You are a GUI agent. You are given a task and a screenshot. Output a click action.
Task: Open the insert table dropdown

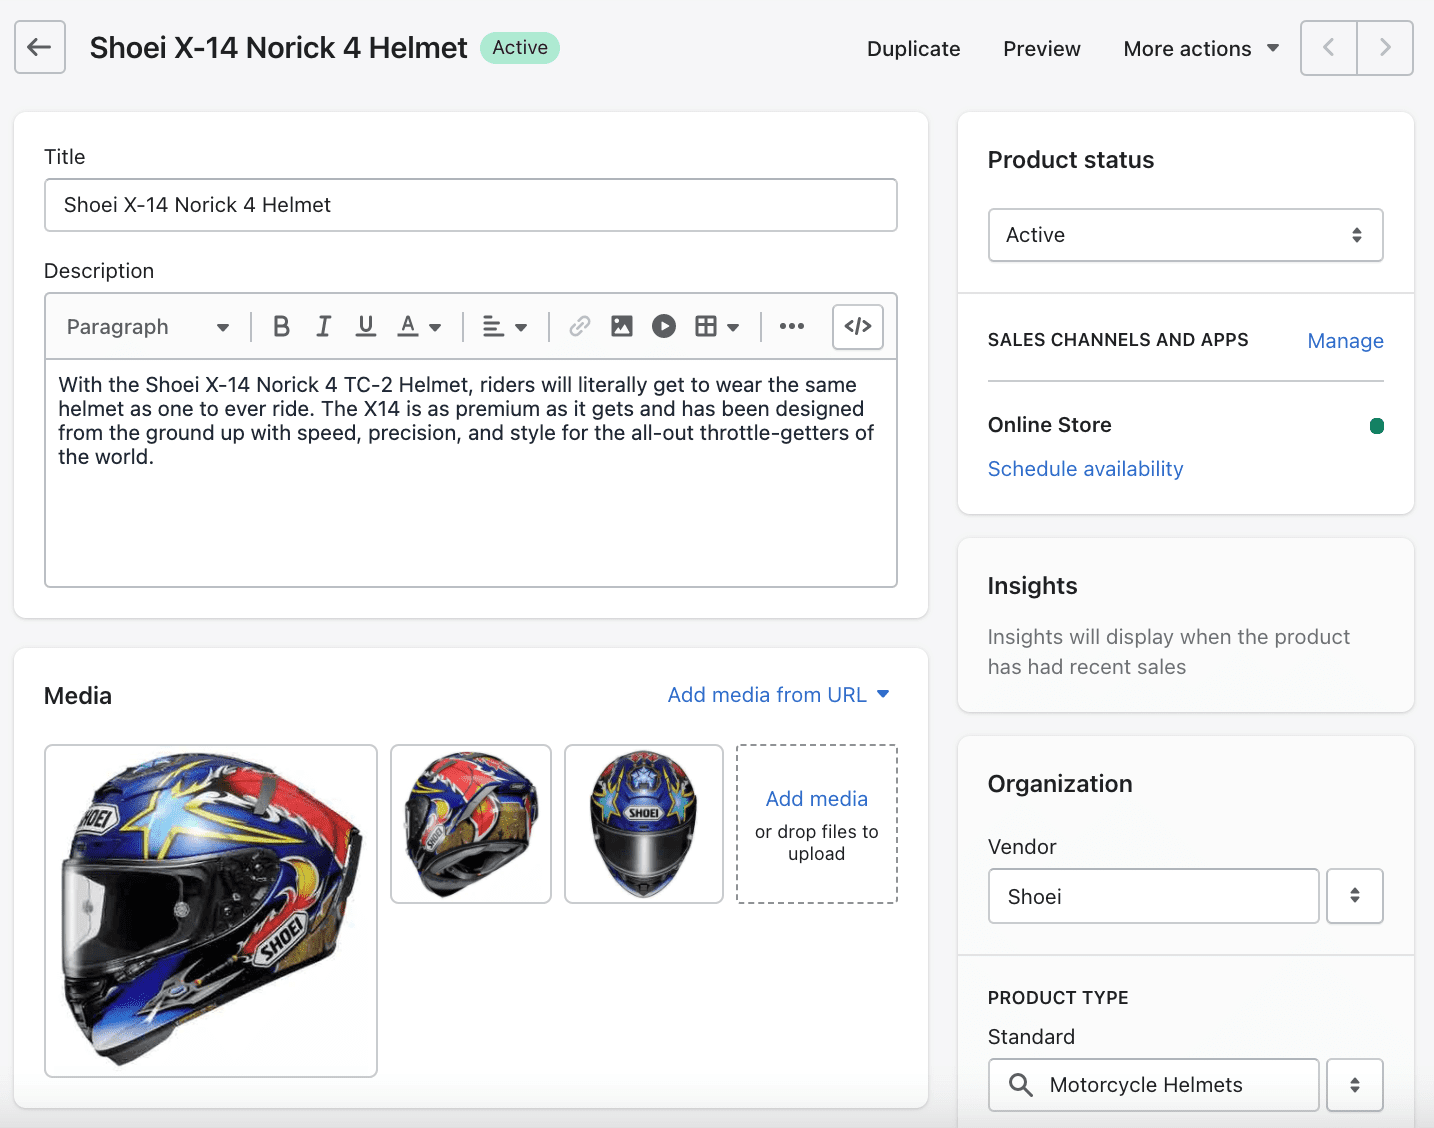click(x=717, y=326)
